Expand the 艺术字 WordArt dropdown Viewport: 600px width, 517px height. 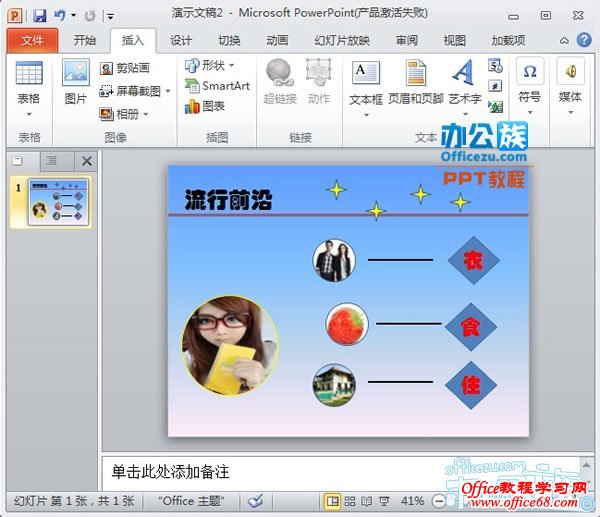[463, 99]
